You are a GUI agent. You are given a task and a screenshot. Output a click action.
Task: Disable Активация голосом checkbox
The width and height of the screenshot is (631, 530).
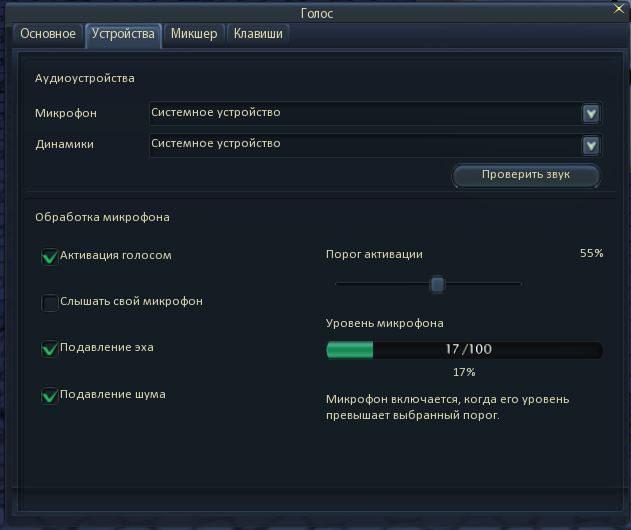pyautogui.click(x=50, y=256)
